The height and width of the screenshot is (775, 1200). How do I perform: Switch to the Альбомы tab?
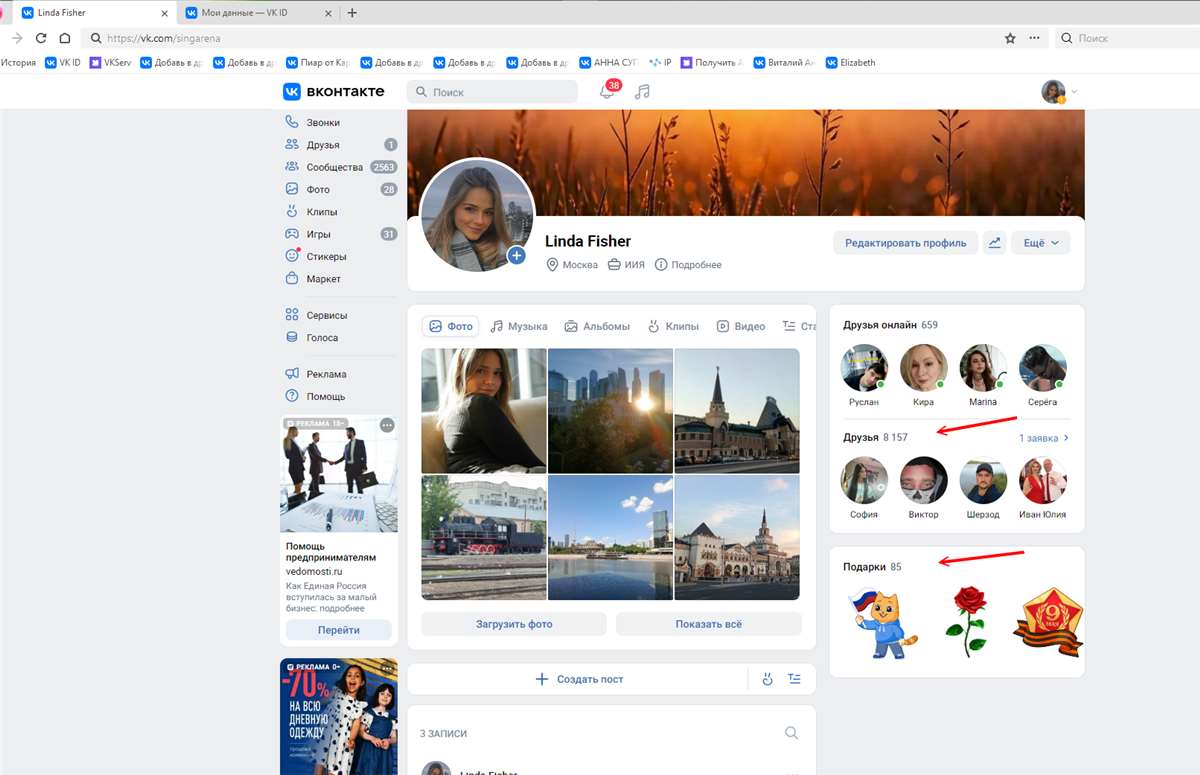point(597,326)
